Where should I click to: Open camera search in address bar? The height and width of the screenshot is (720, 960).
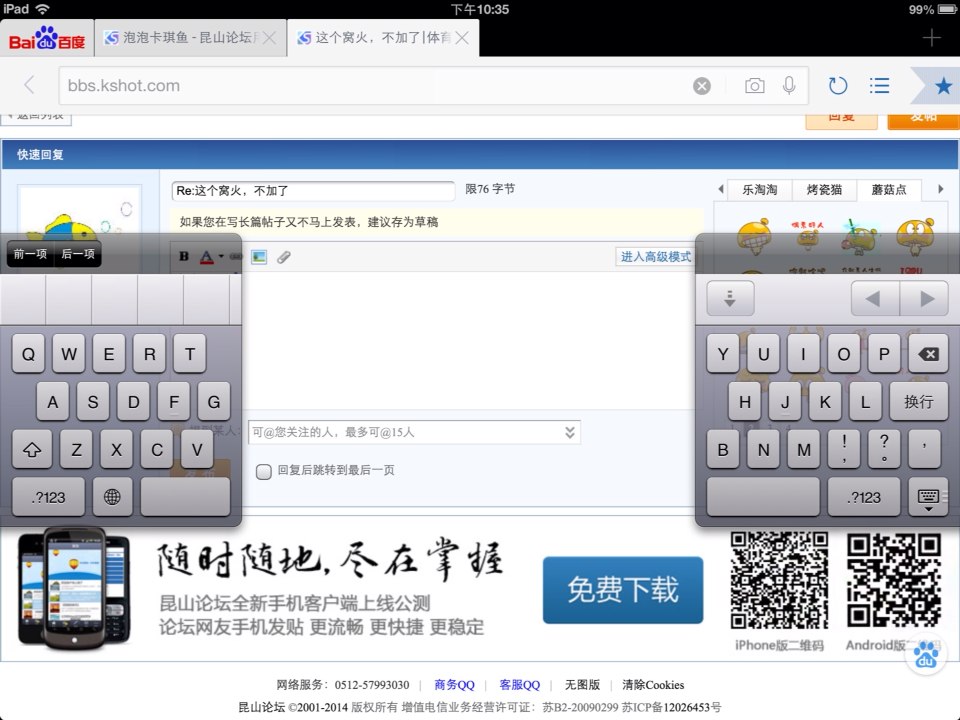click(x=754, y=86)
